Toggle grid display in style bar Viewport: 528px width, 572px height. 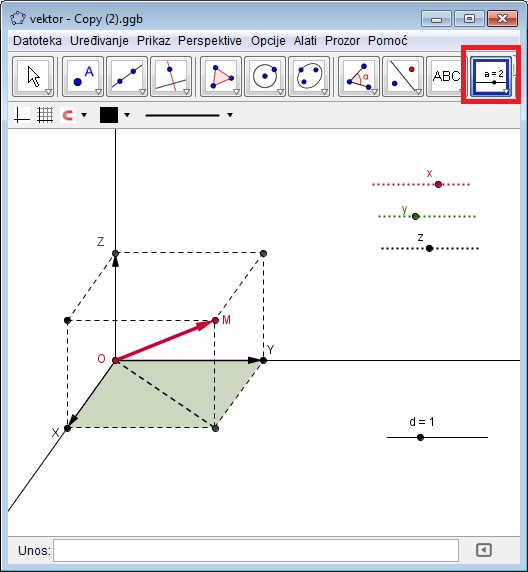[45, 115]
